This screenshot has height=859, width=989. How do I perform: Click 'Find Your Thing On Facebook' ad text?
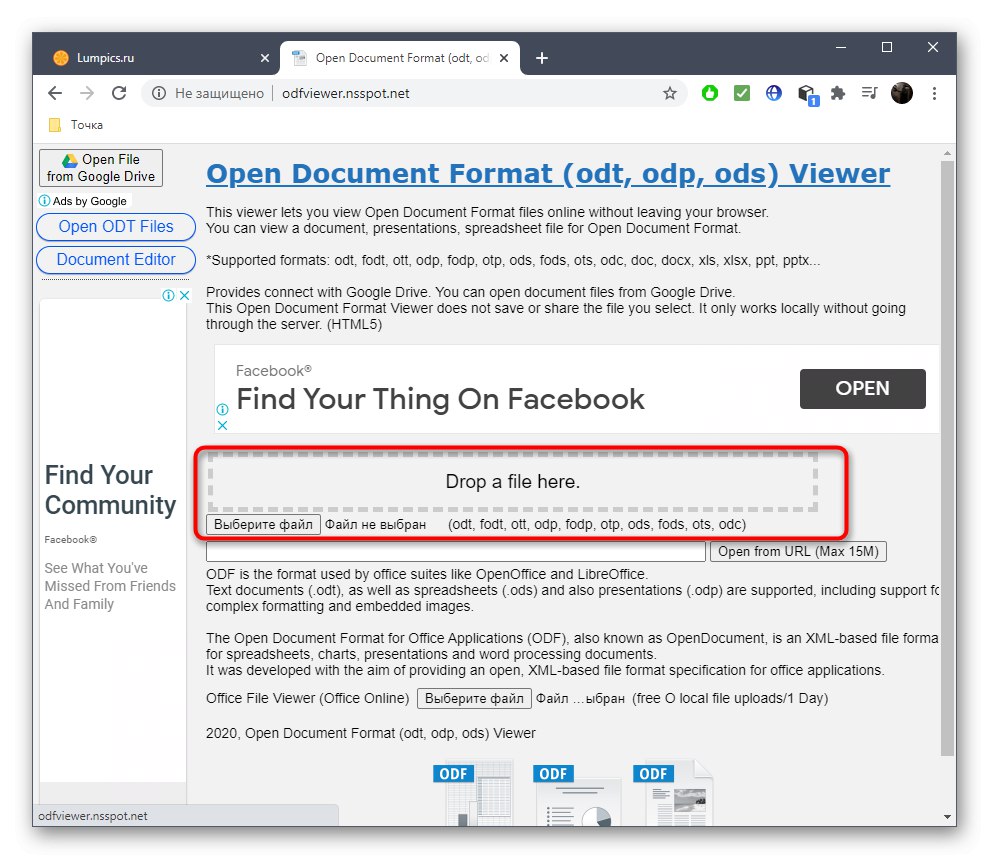[x=440, y=399]
